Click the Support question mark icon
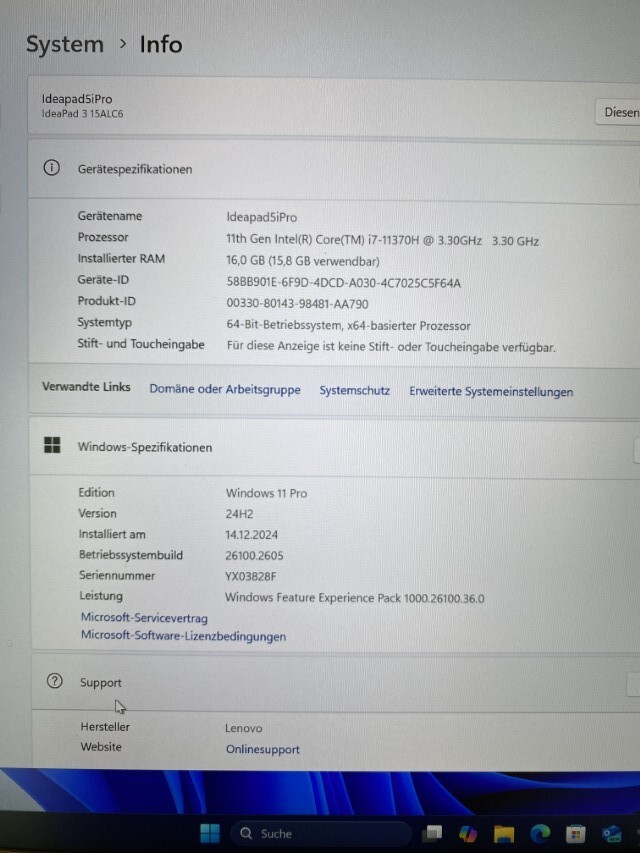 coord(54,681)
